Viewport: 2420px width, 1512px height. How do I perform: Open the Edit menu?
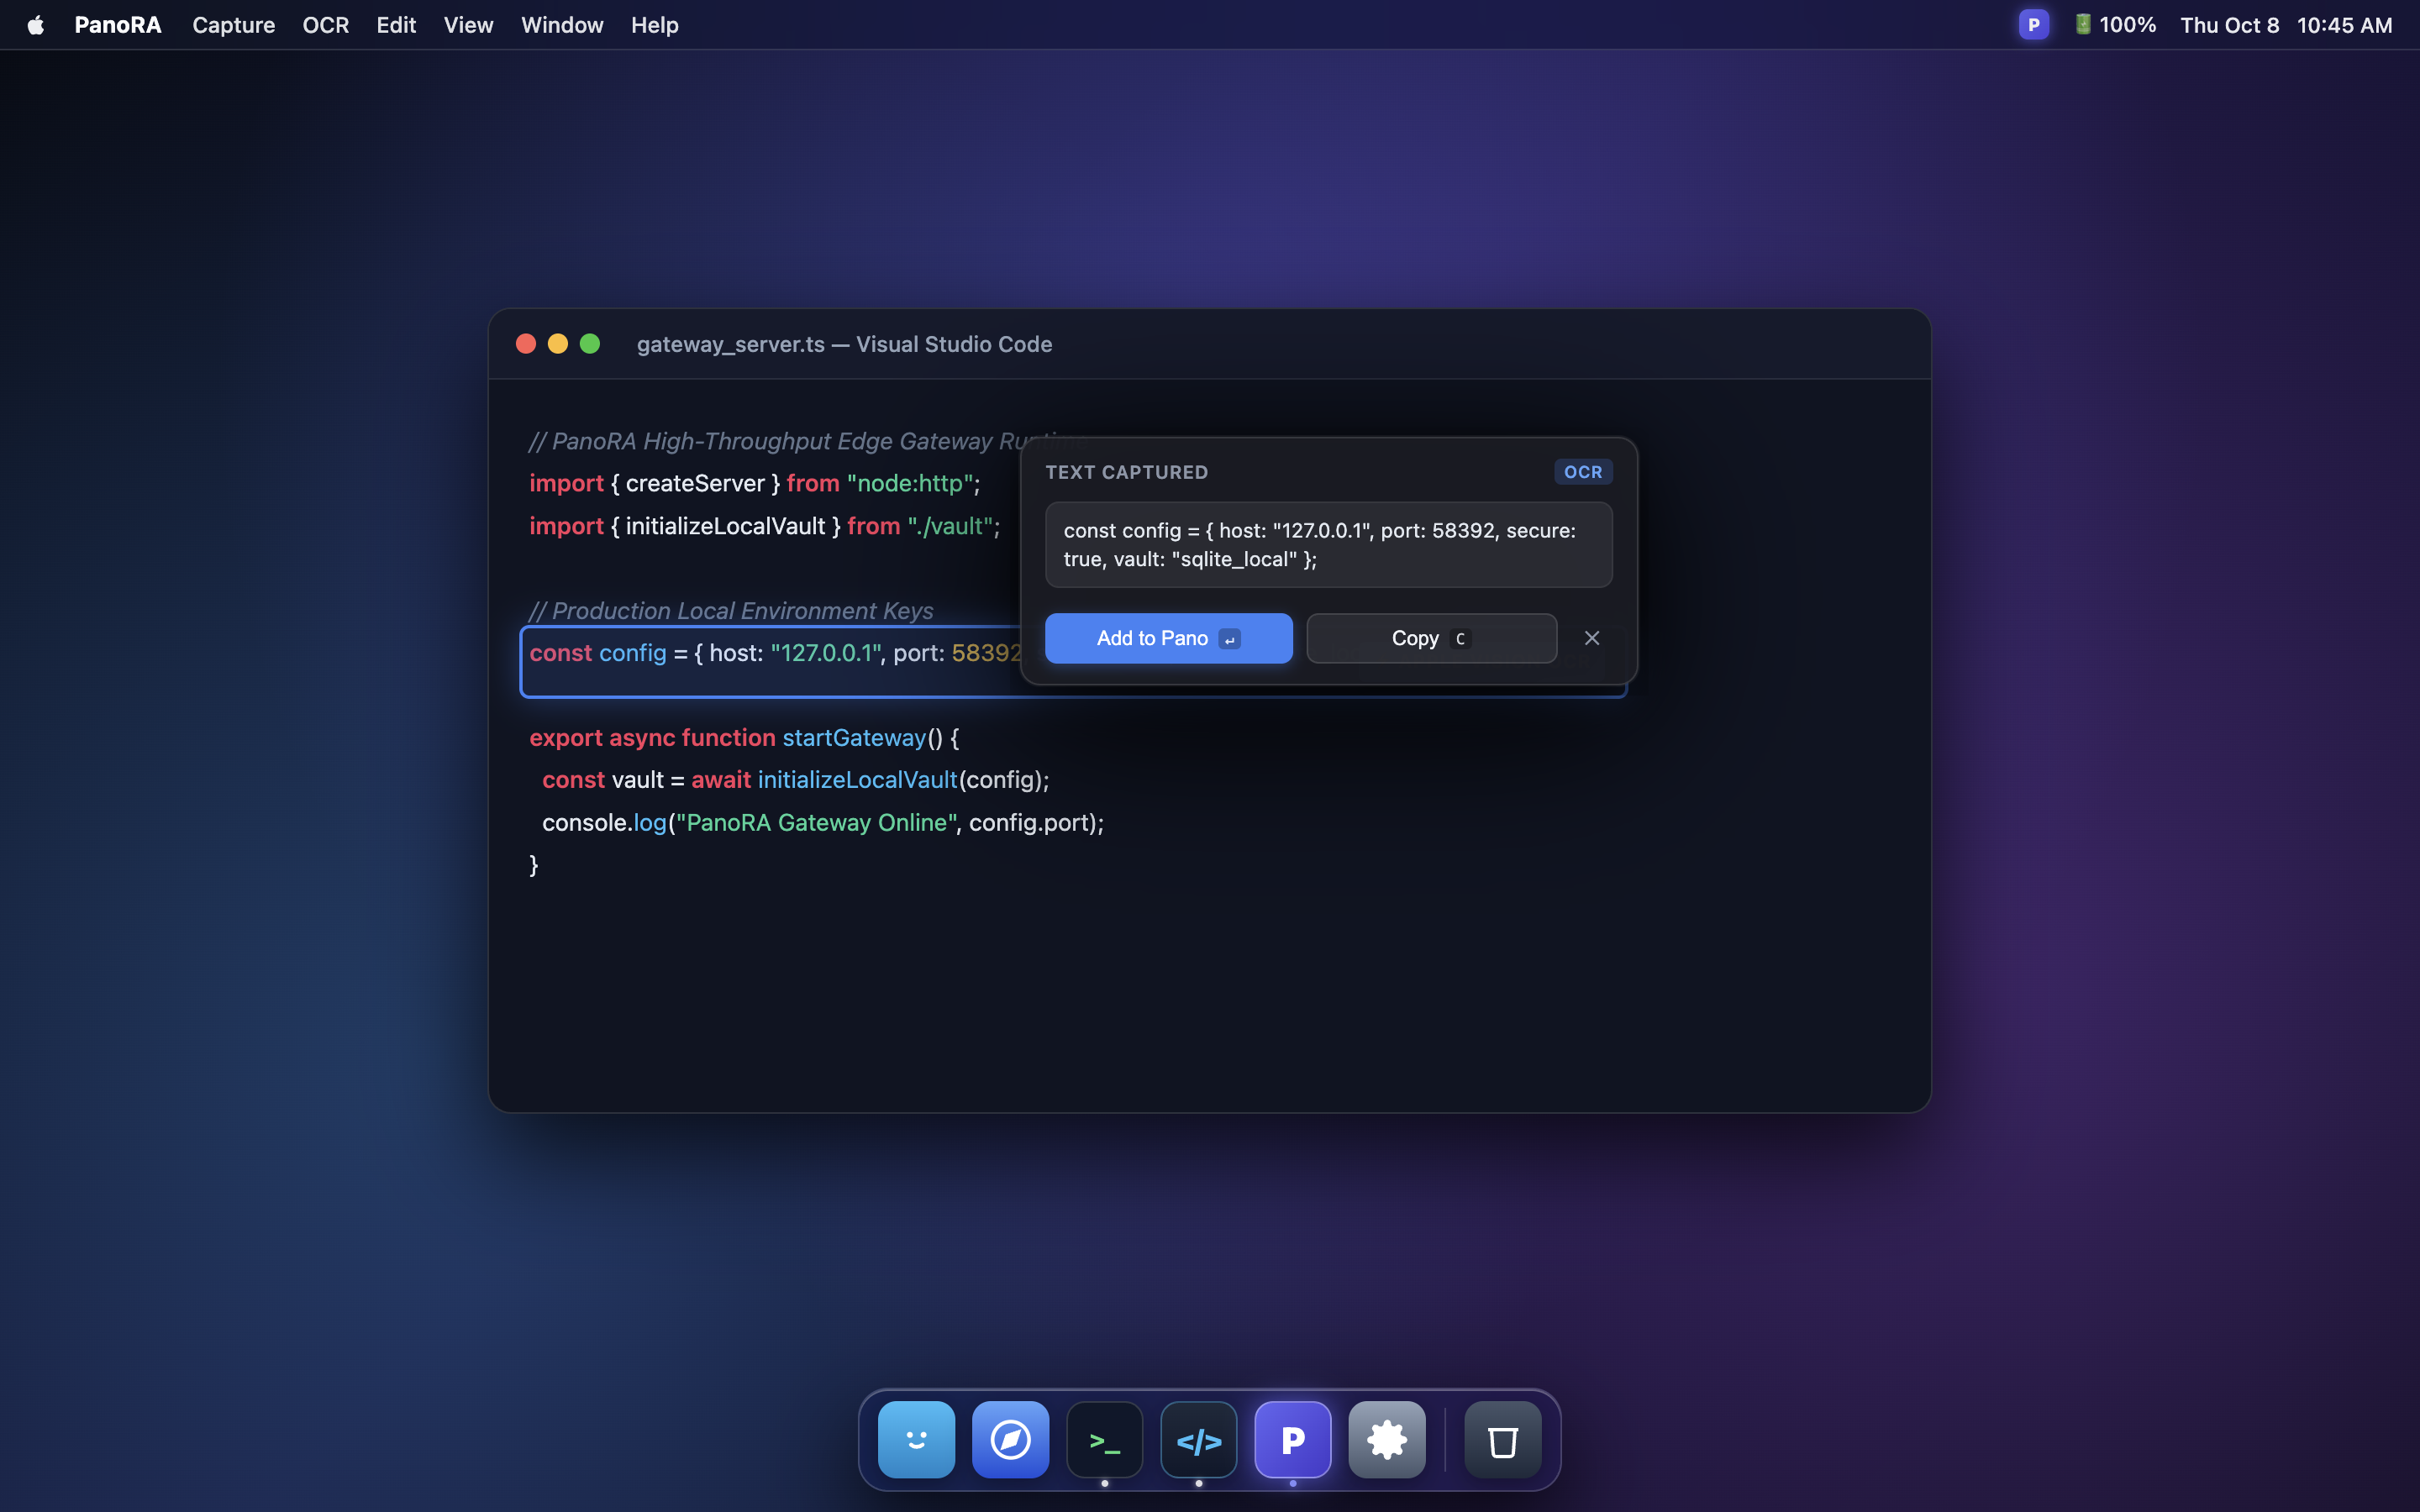point(396,25)
